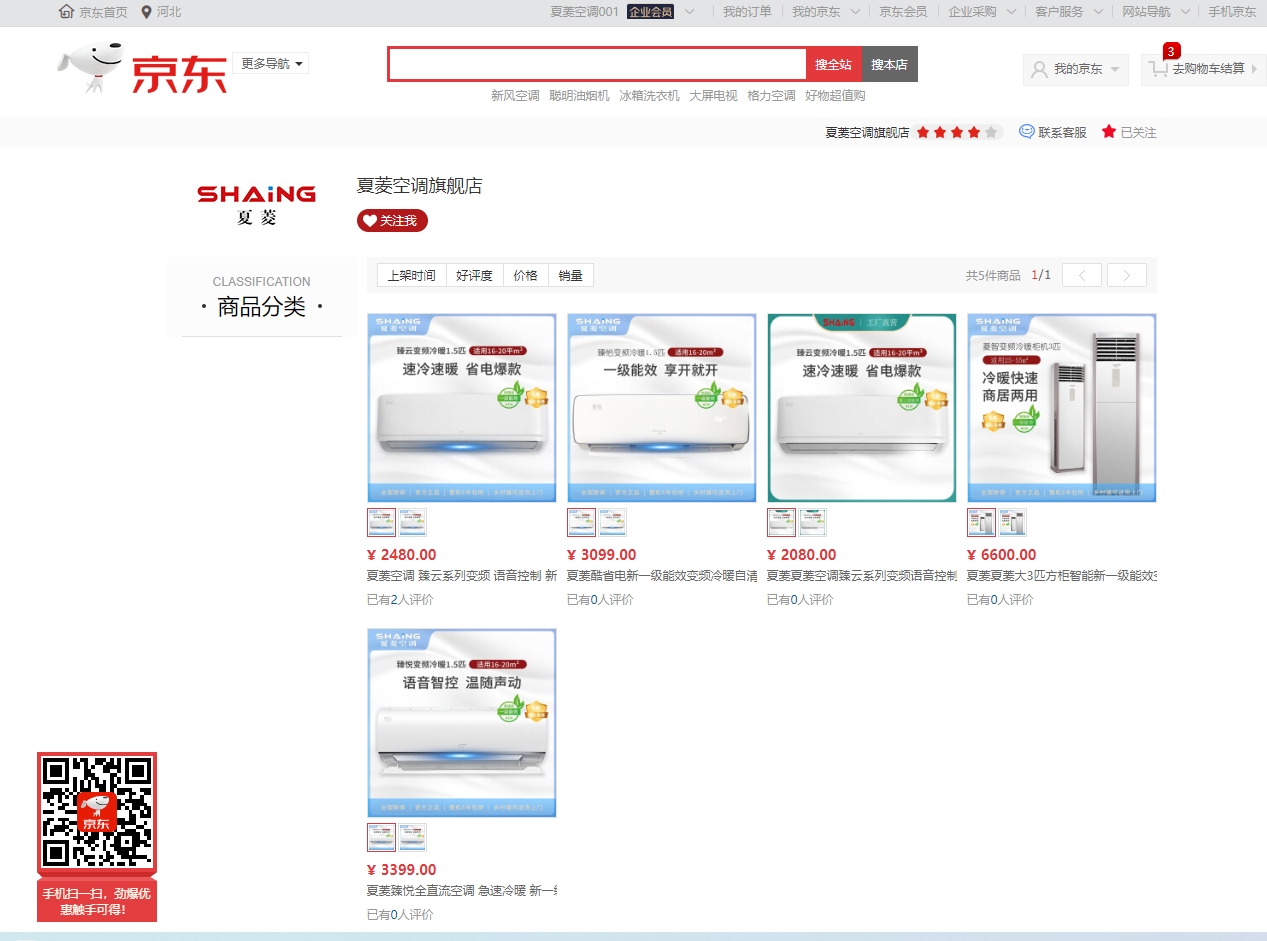This screenshot has height=941, width=1267.
Task: Click the 夏菱空调旗舰店 link in store bar
Action: click(867, 132)
